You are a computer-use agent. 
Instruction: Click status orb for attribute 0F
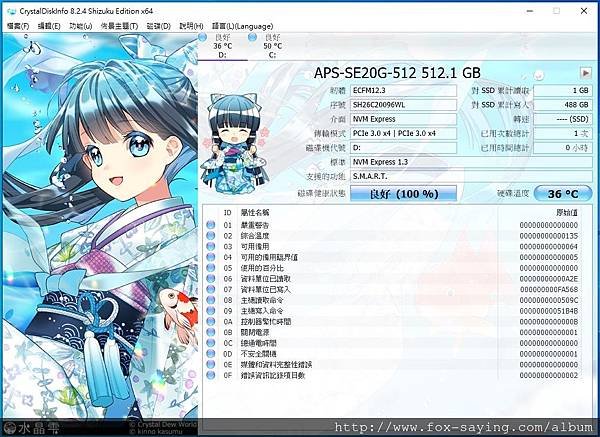click(x=210, y=375)
